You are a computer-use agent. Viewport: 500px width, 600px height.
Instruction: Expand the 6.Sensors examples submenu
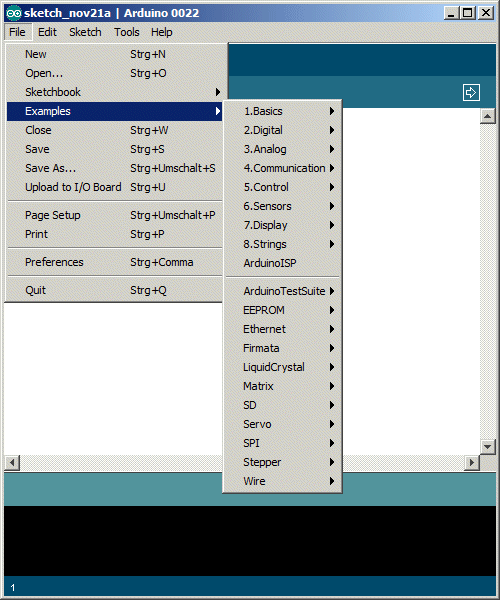click(282, 206)
